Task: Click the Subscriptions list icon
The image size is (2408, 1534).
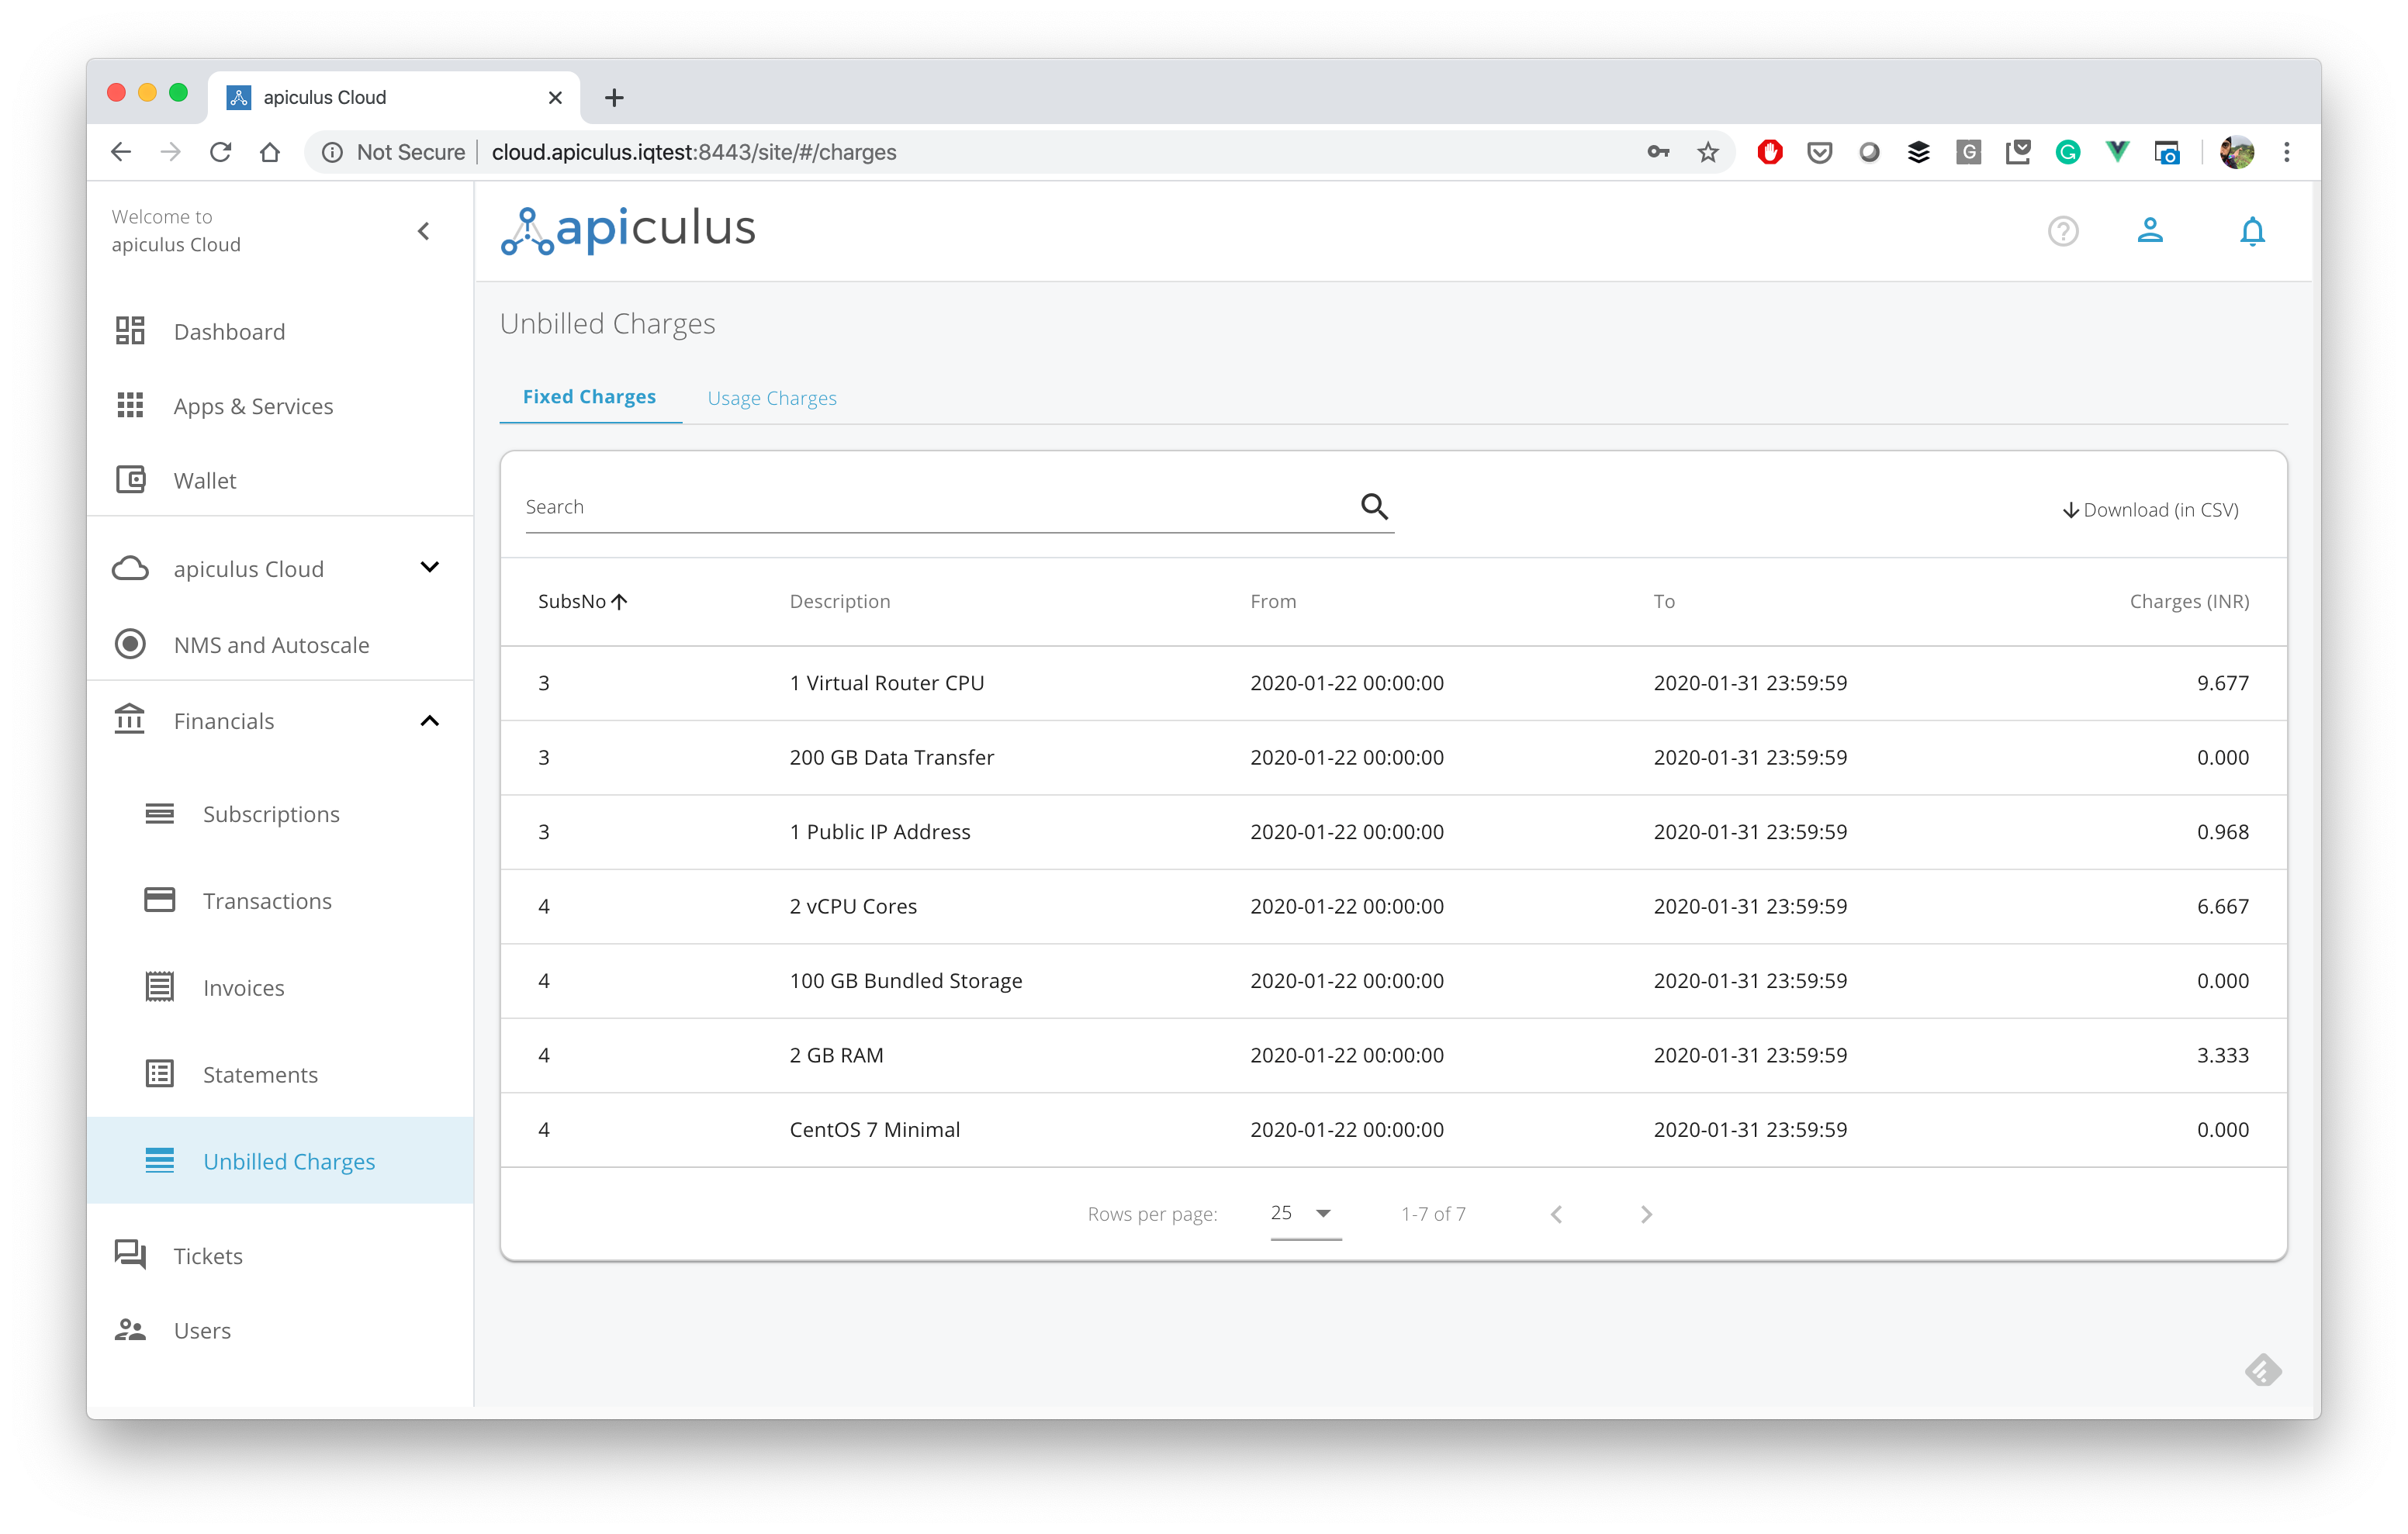Action: pyautogui.click(x=160, y=813)
